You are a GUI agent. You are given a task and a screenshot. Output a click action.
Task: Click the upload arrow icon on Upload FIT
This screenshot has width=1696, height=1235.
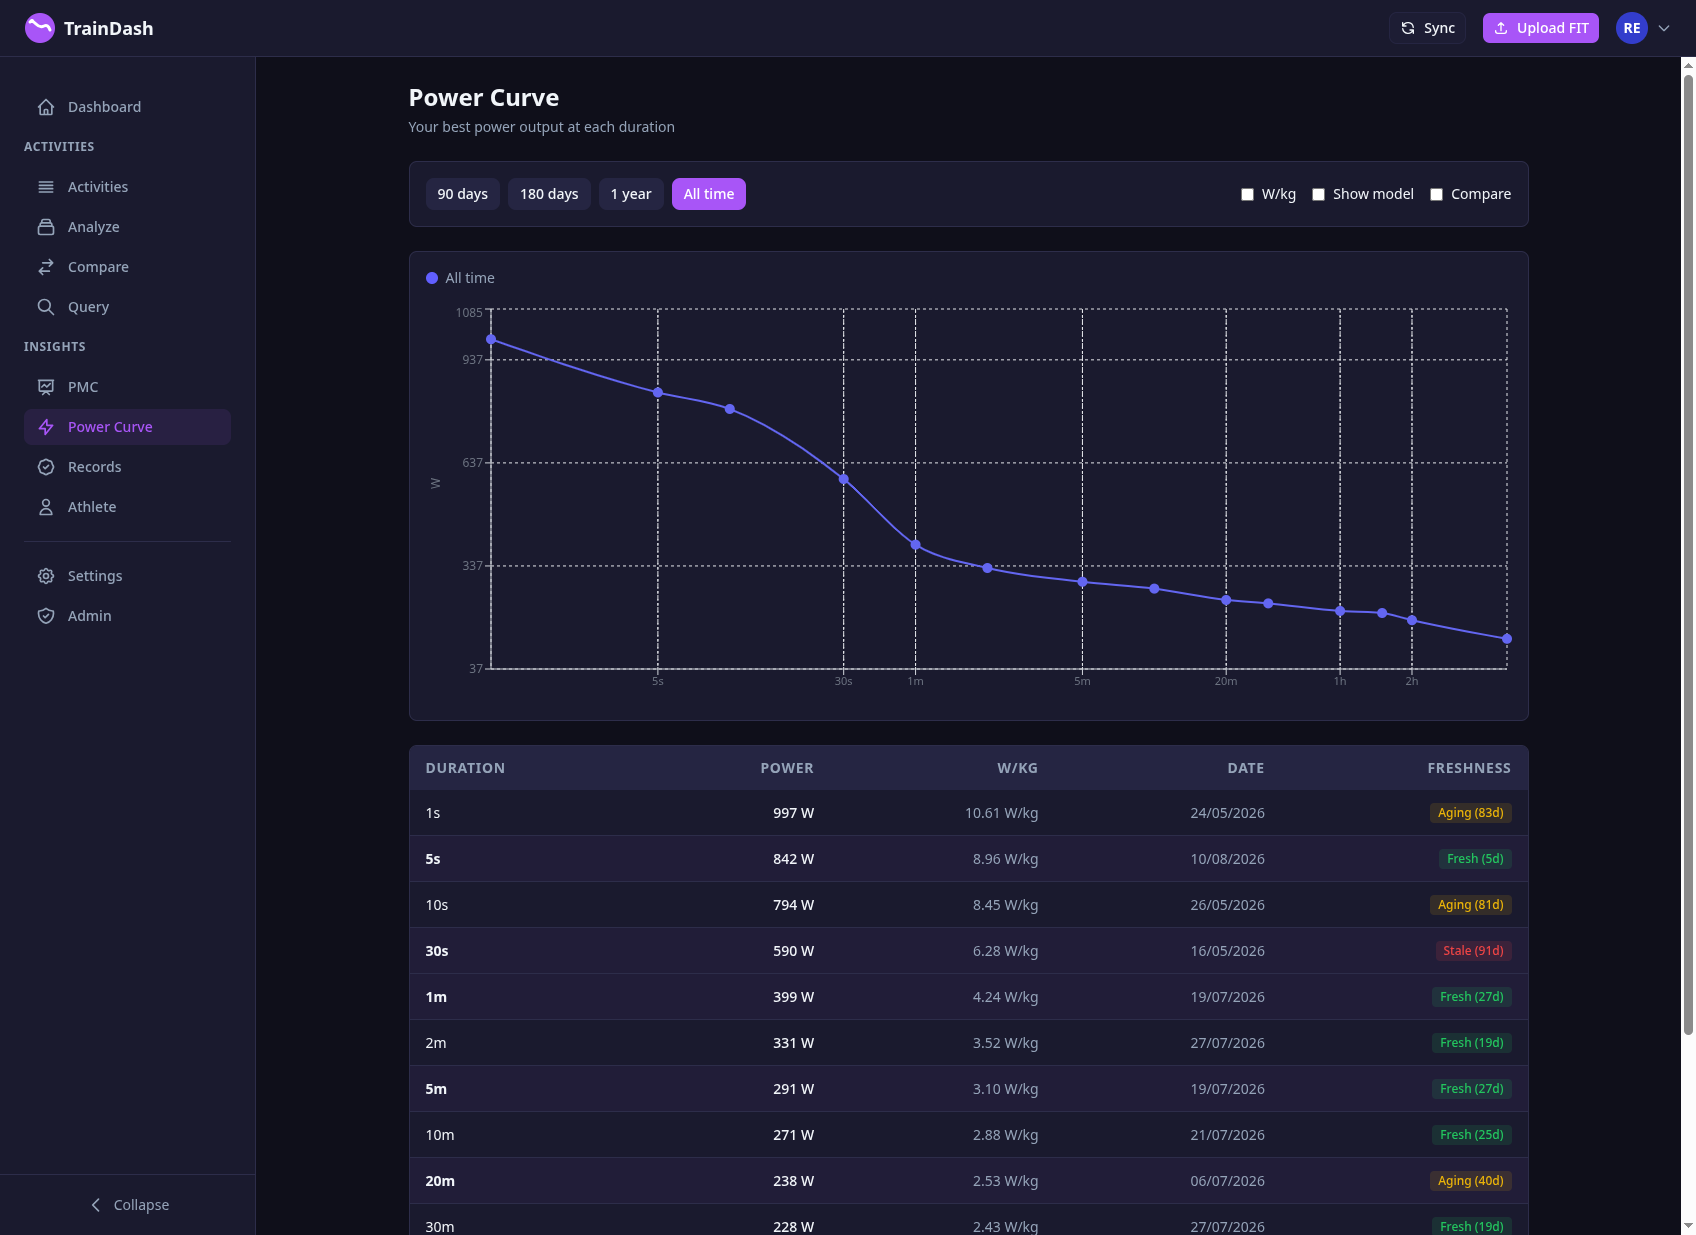(1501, 28)
